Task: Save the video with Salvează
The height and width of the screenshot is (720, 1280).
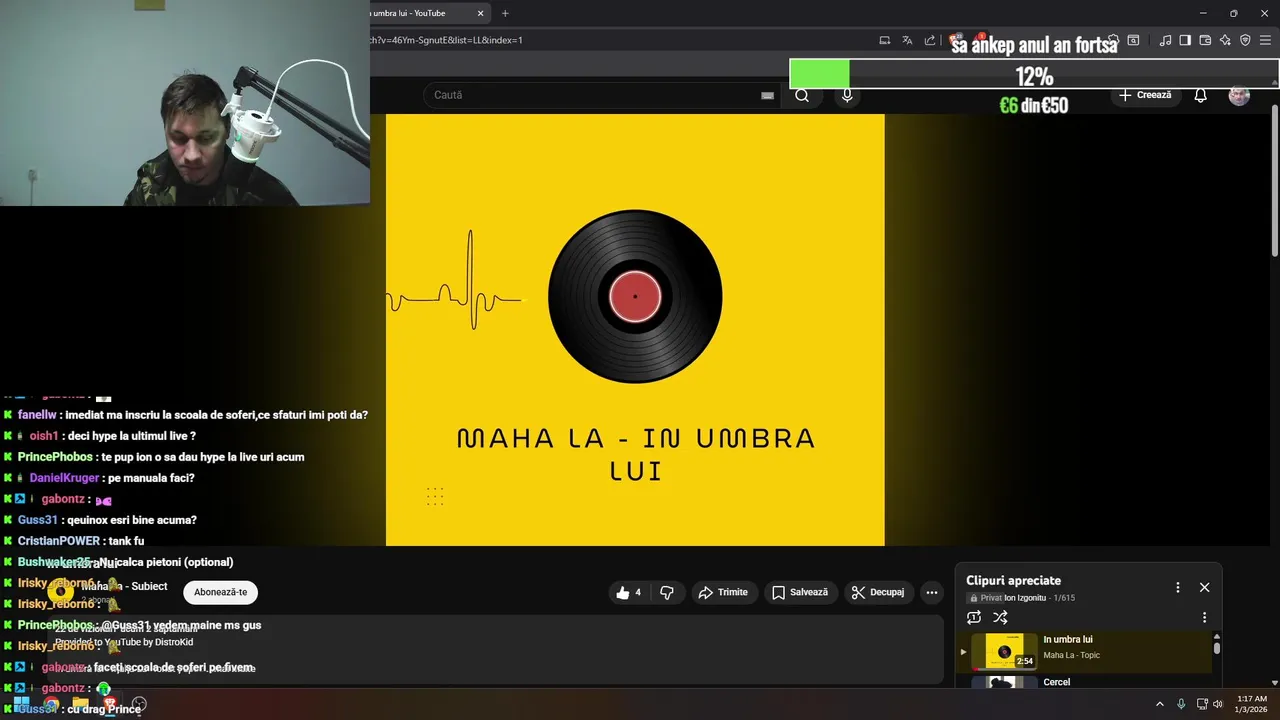Action: (x=800, y=593)
